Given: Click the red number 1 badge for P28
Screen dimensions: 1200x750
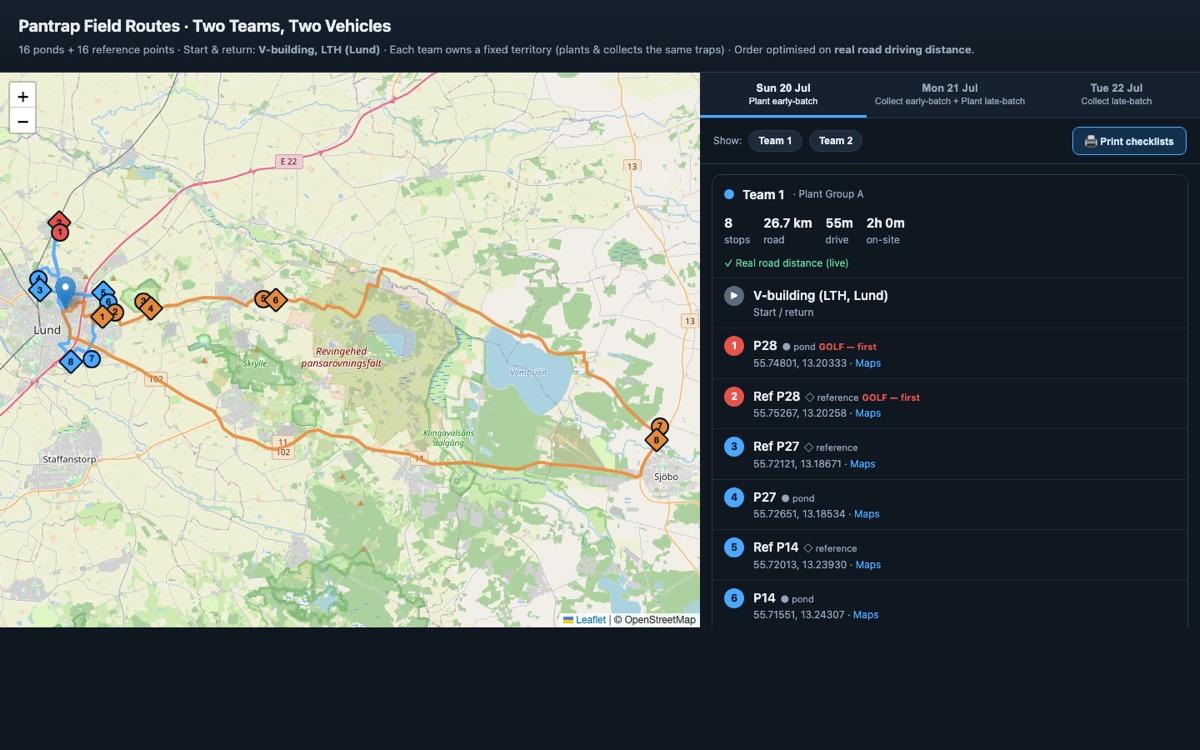Looking at the screenshot, I should [734, 346].
